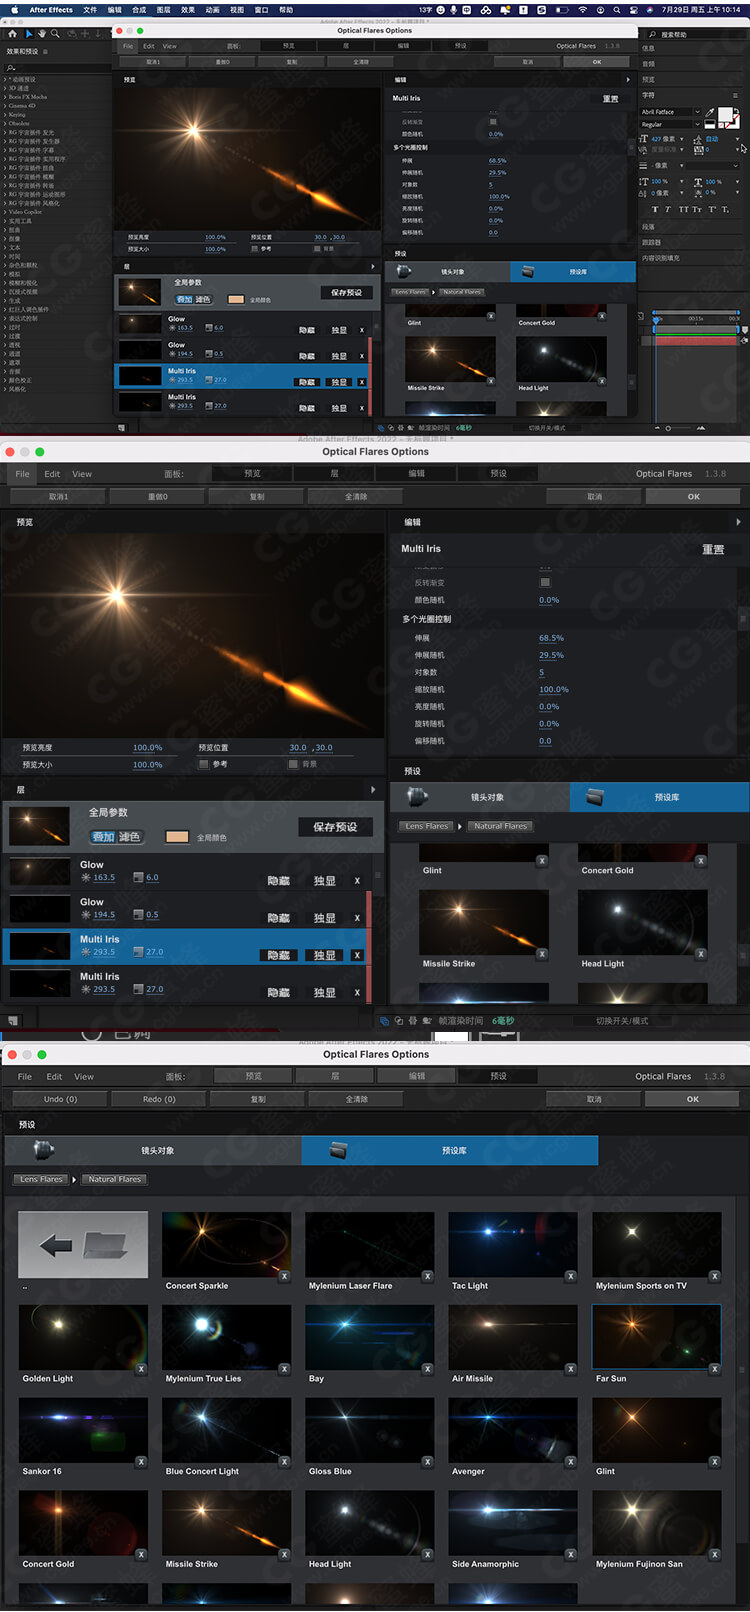The image size is (750, 1612).
Task: Click 编辑 panel arrow in the middle window
Action: click(738, 522)
